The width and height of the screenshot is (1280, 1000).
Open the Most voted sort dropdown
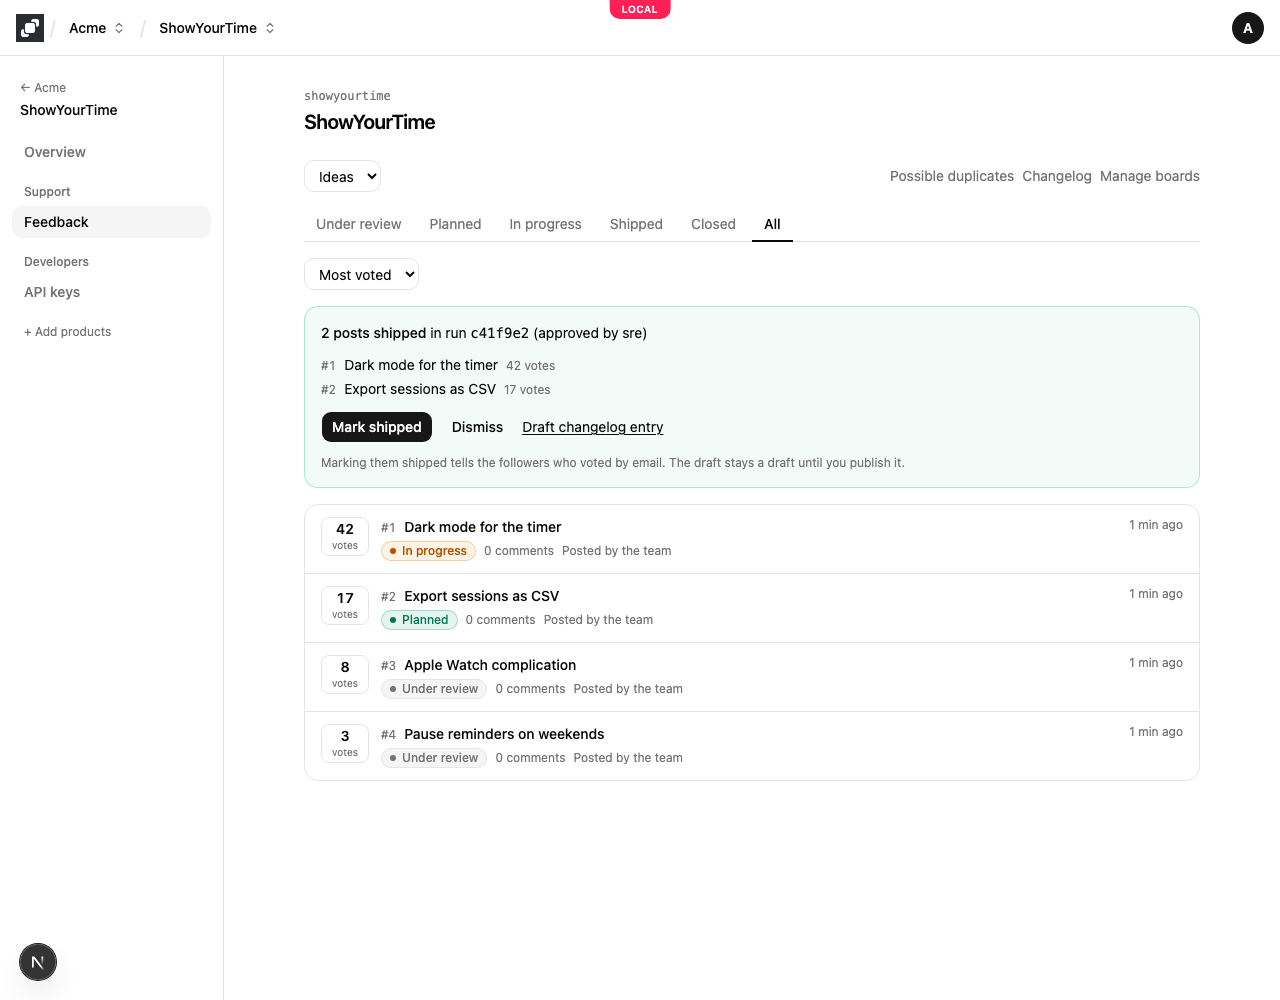pyautogui.click(x=361, y=274)
